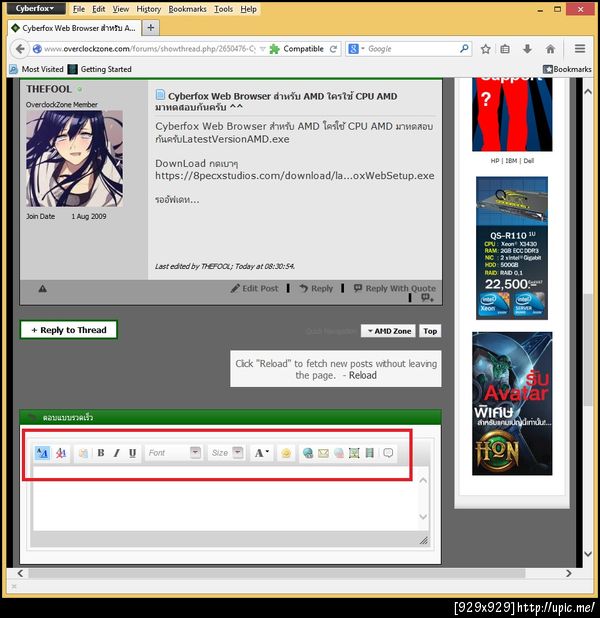Click the Top button
This screenshot has width=600, height=618.
click(430, 331)
